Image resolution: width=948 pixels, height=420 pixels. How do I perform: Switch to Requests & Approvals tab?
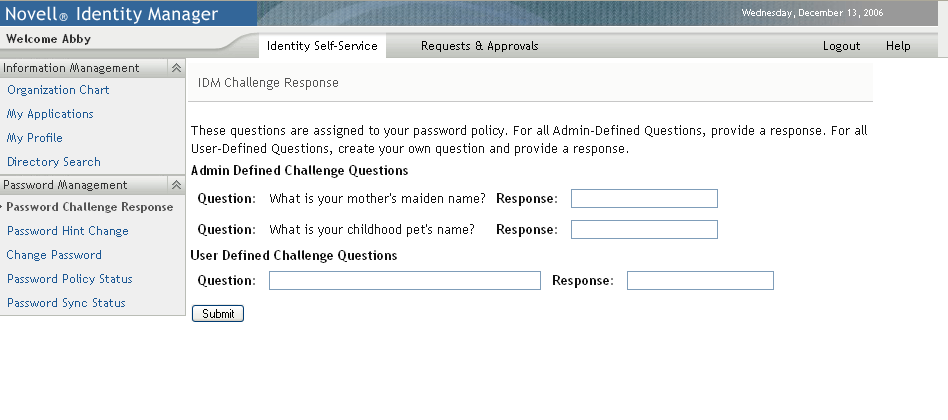(x=479, y=46)
